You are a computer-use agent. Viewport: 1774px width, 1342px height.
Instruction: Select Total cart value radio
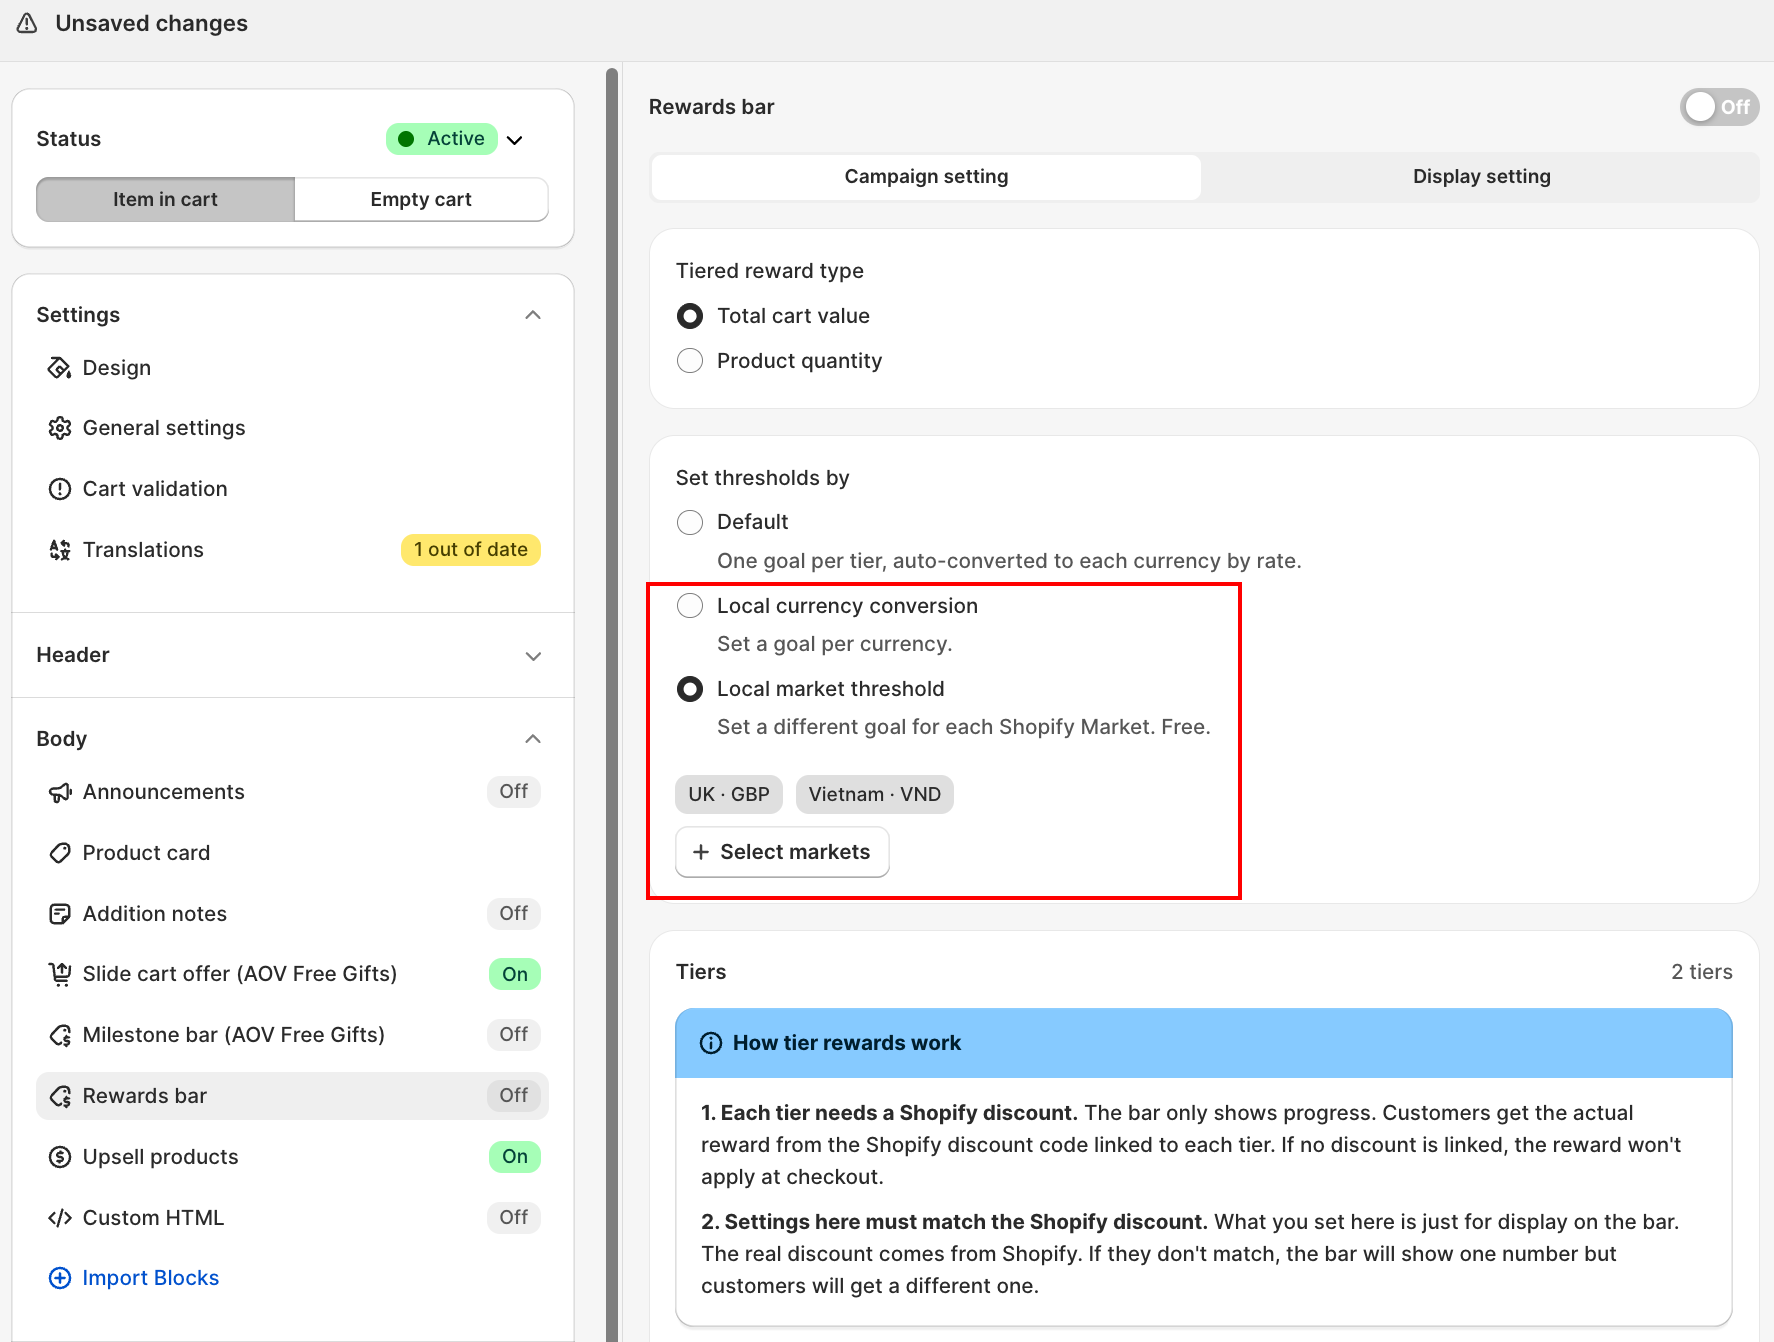[690, 316]
